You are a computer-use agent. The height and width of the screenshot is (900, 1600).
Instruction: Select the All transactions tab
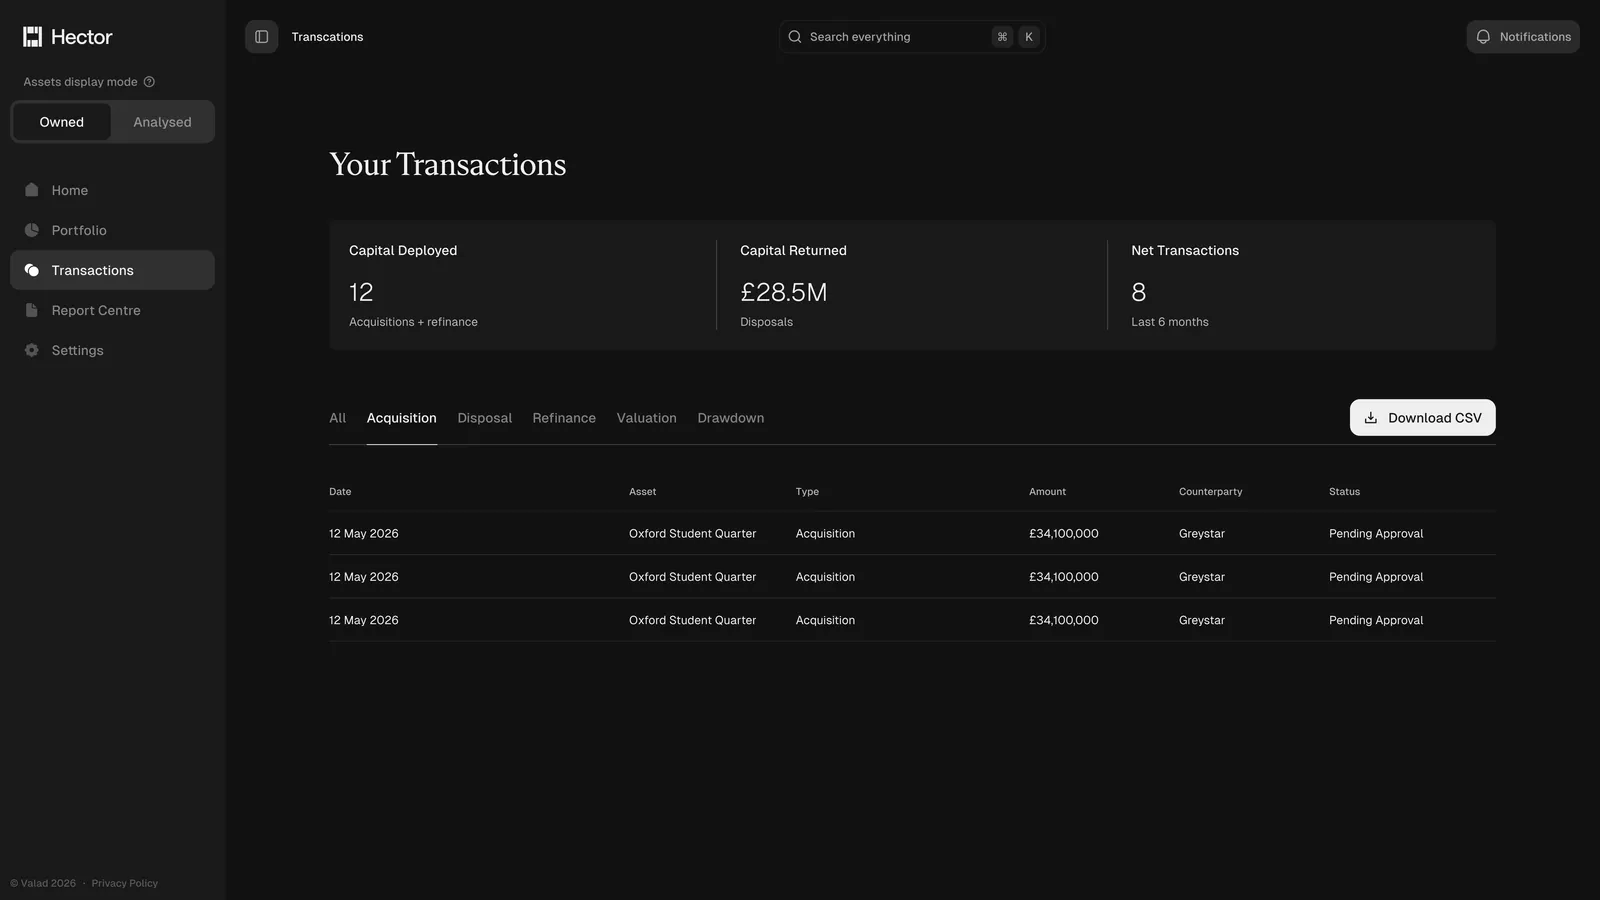pyautogui.click(x=338, y=418)
